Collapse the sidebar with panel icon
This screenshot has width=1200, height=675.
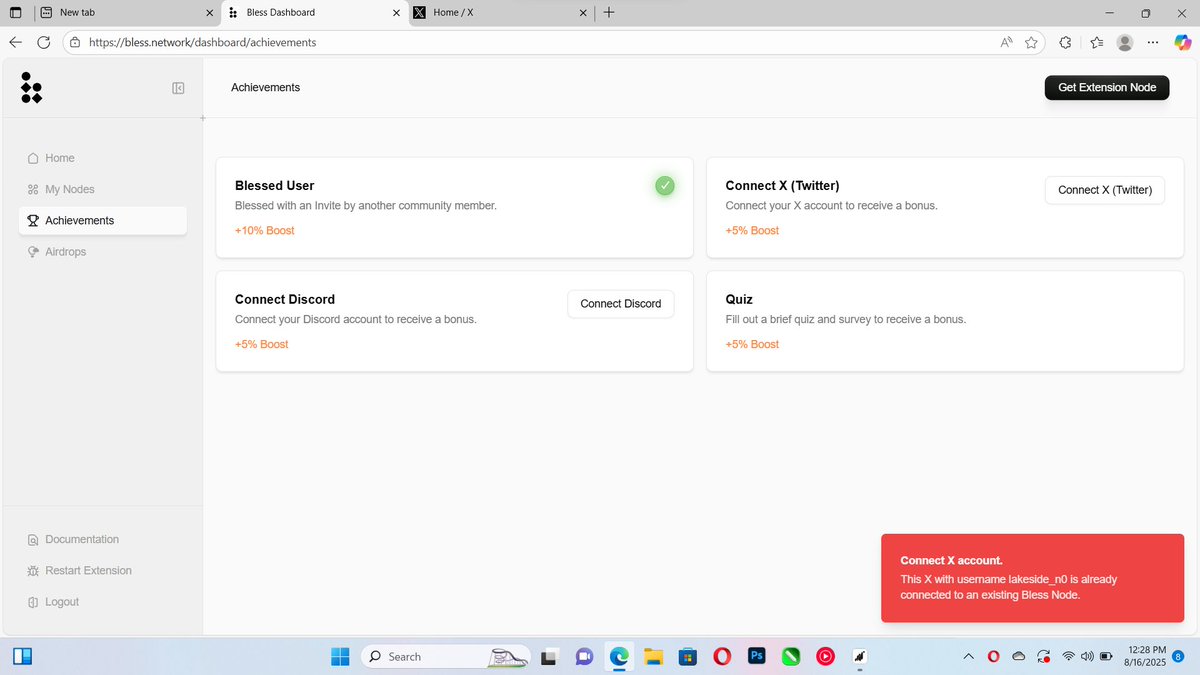click(x=178, y=88)
